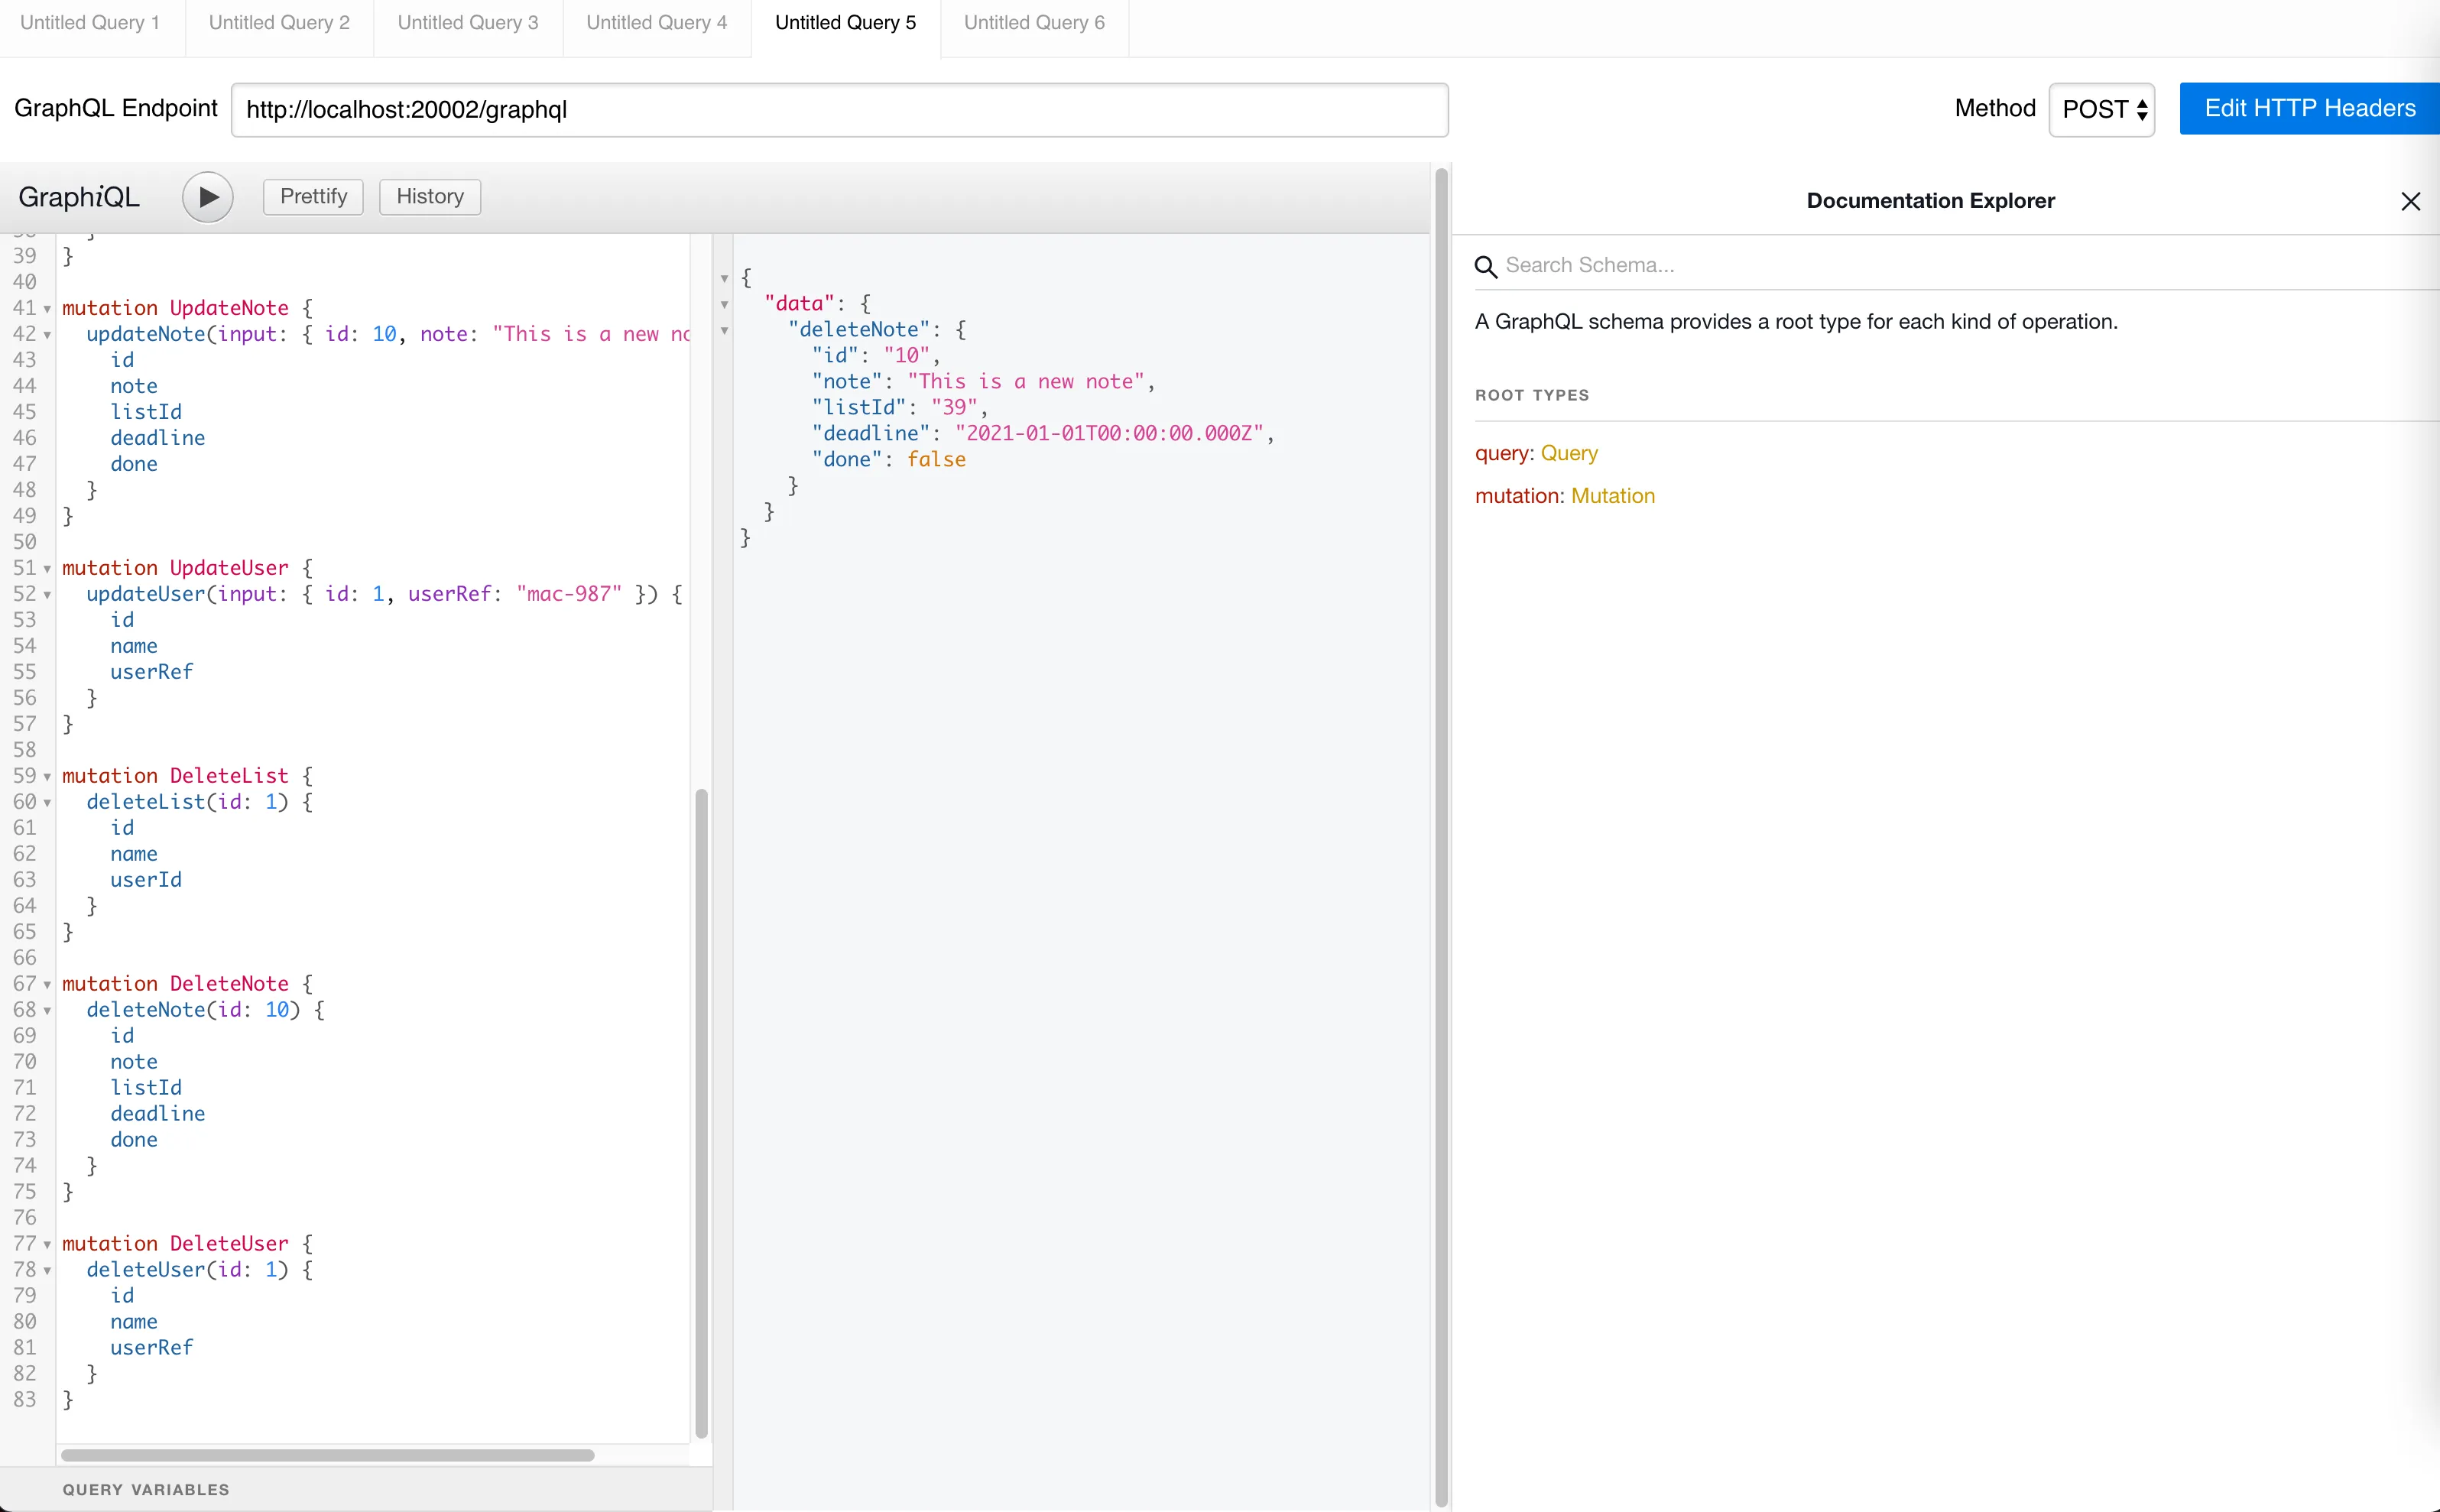This screenshot has width=2440, height=1512.
Task: Click line number 83 in the gutter
Action: [25, 1400]
